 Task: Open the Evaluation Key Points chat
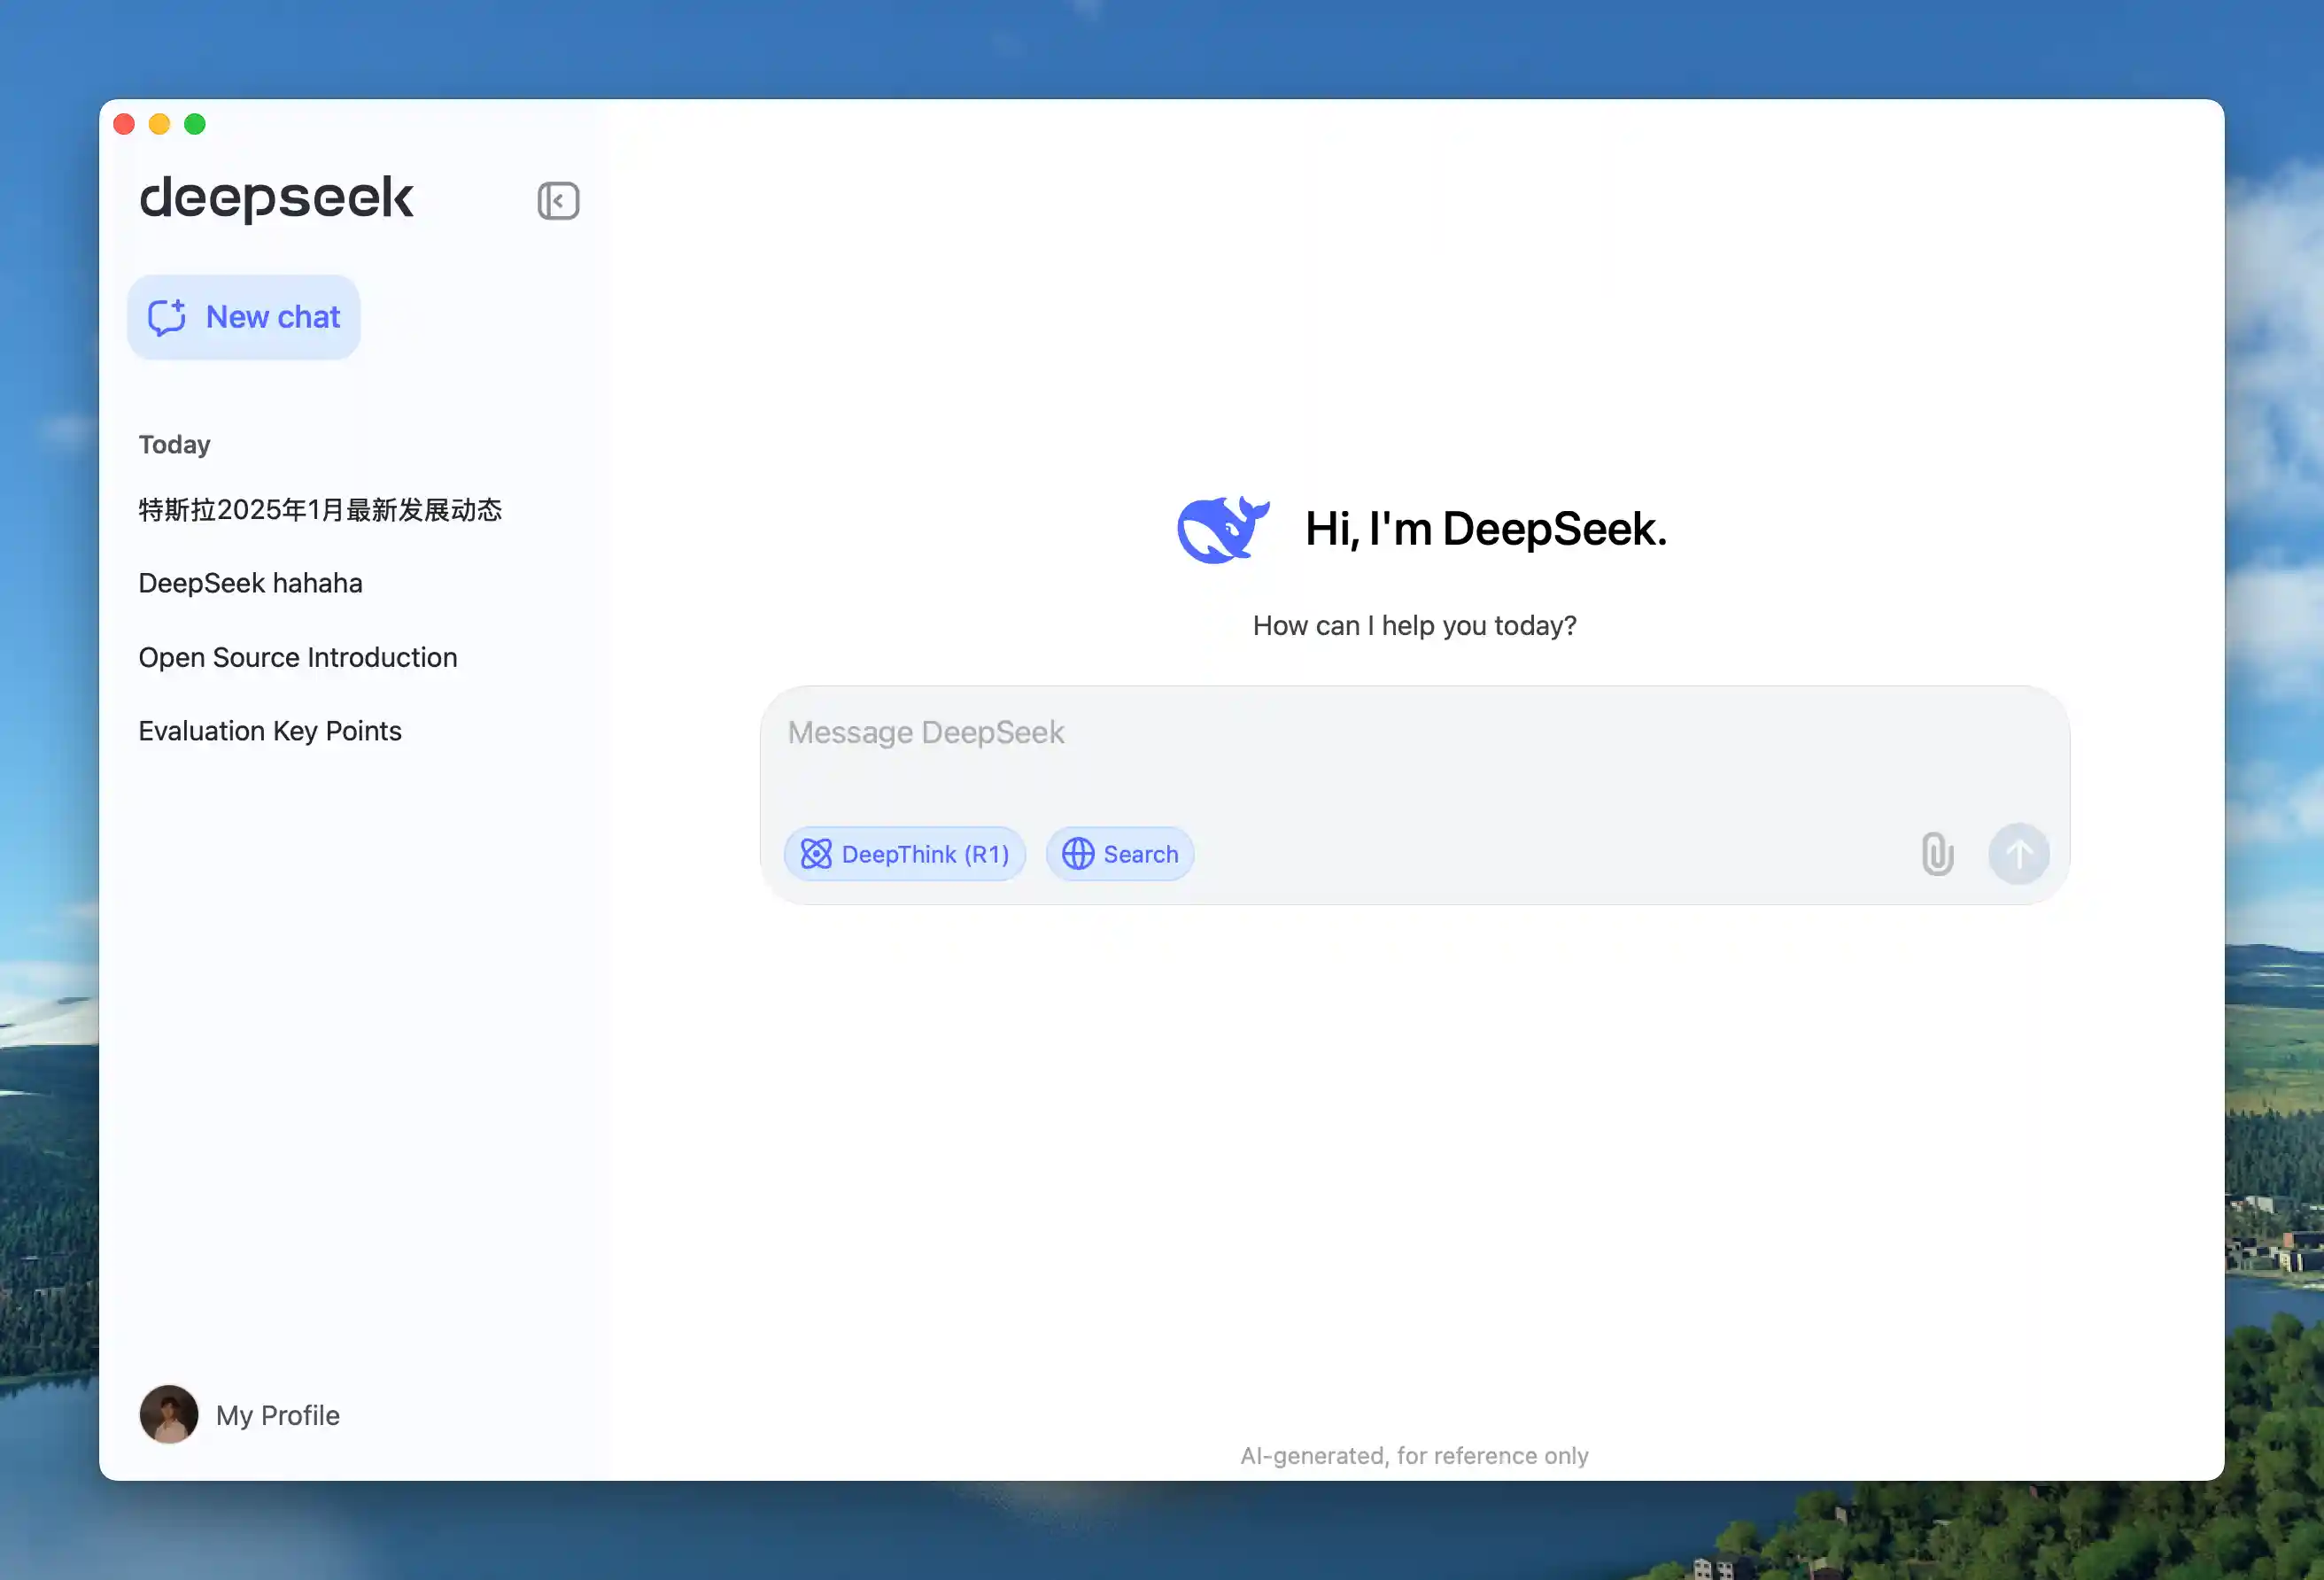pos(270,731)
